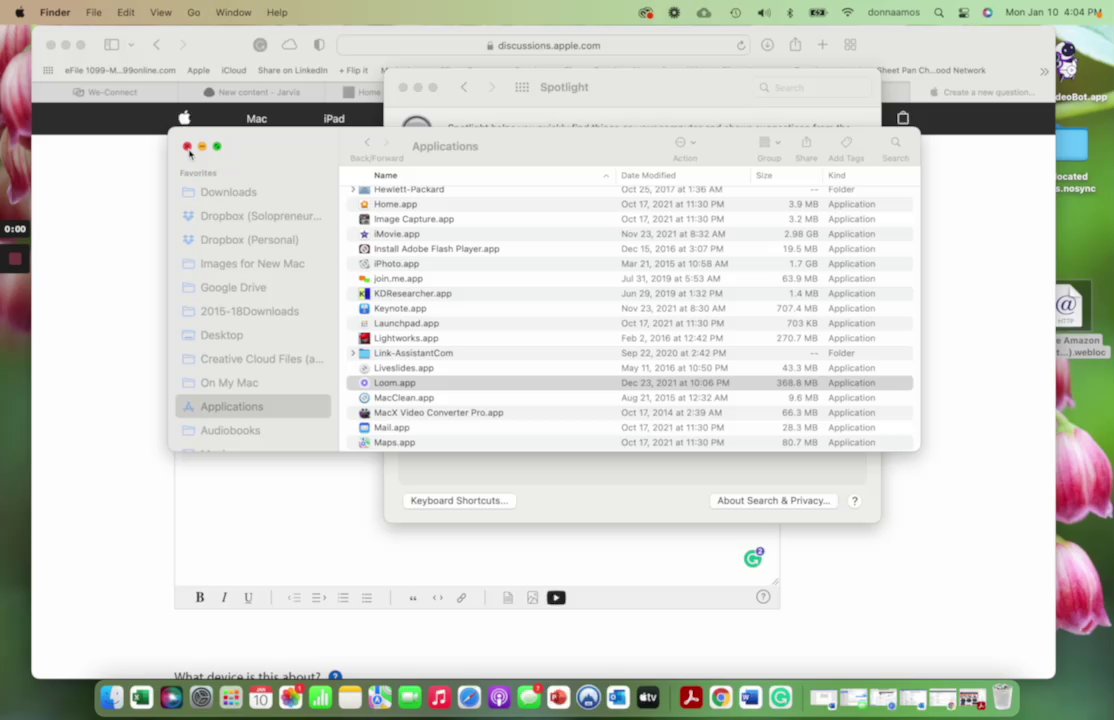
Task: Show all preferences grid in Spotlight window
Action: (521, 87)
